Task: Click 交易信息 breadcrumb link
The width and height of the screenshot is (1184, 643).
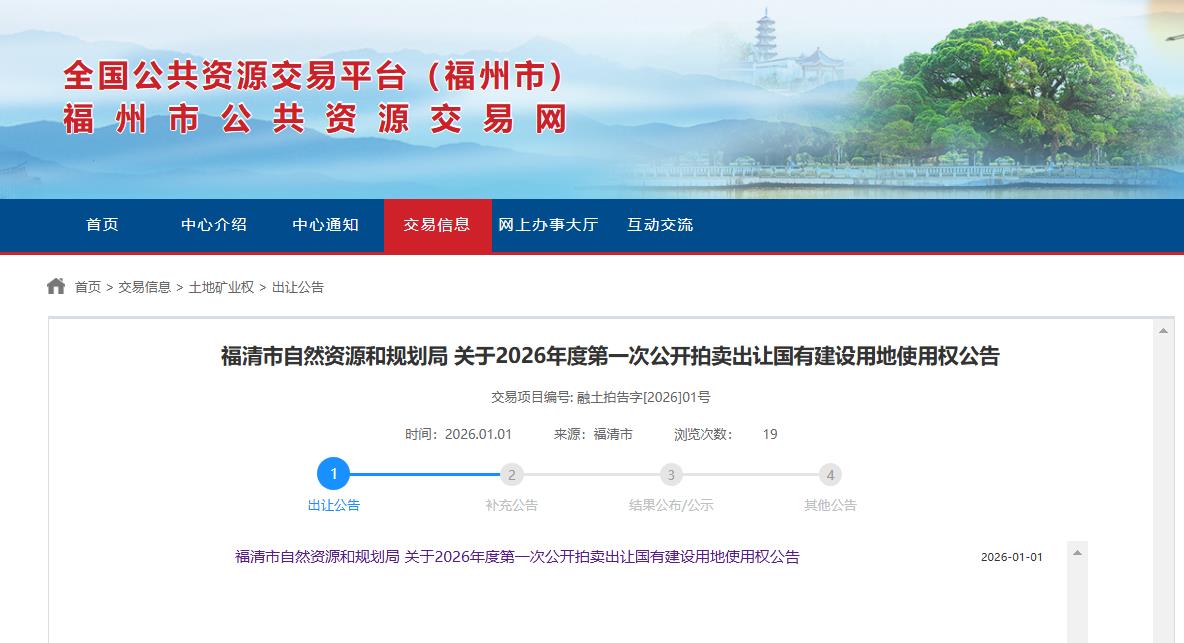Action: (144, 287)
